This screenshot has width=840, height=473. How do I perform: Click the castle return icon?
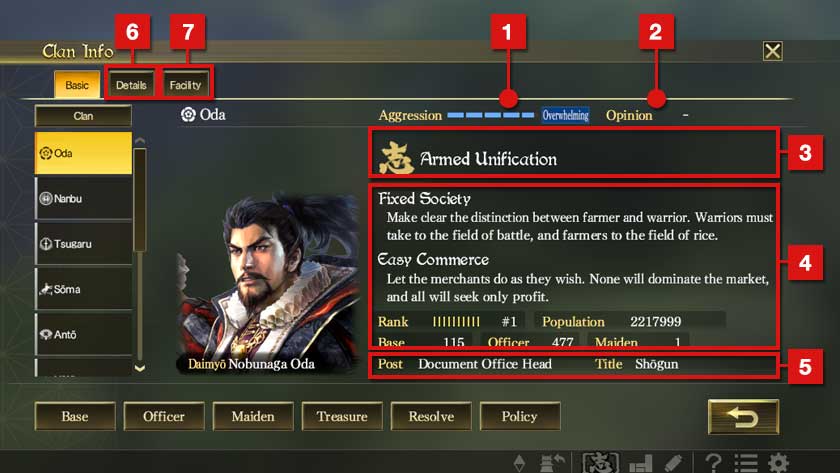point(551,463)
